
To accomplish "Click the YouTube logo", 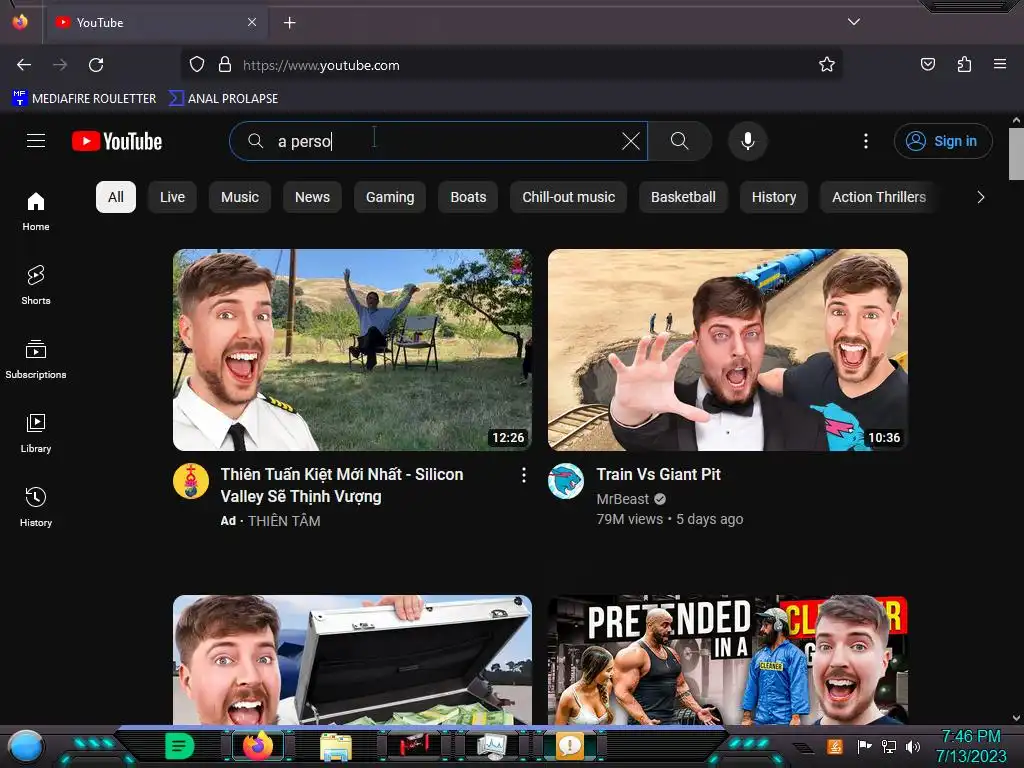I will (x=117, y=141).
